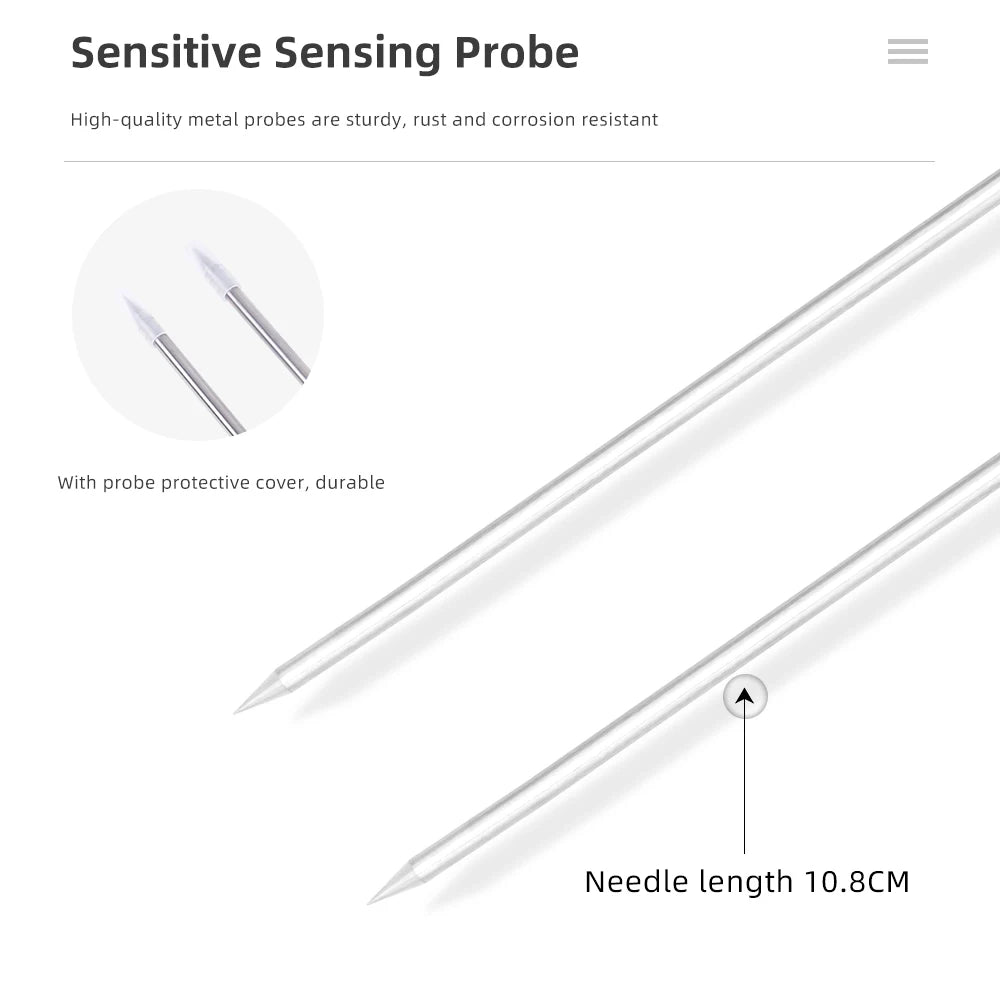Image resolution: width=1000 pixels, height=1000 pixels.
Task: Click the circular arrowhead marker on the probe
Action: (745, 696)
